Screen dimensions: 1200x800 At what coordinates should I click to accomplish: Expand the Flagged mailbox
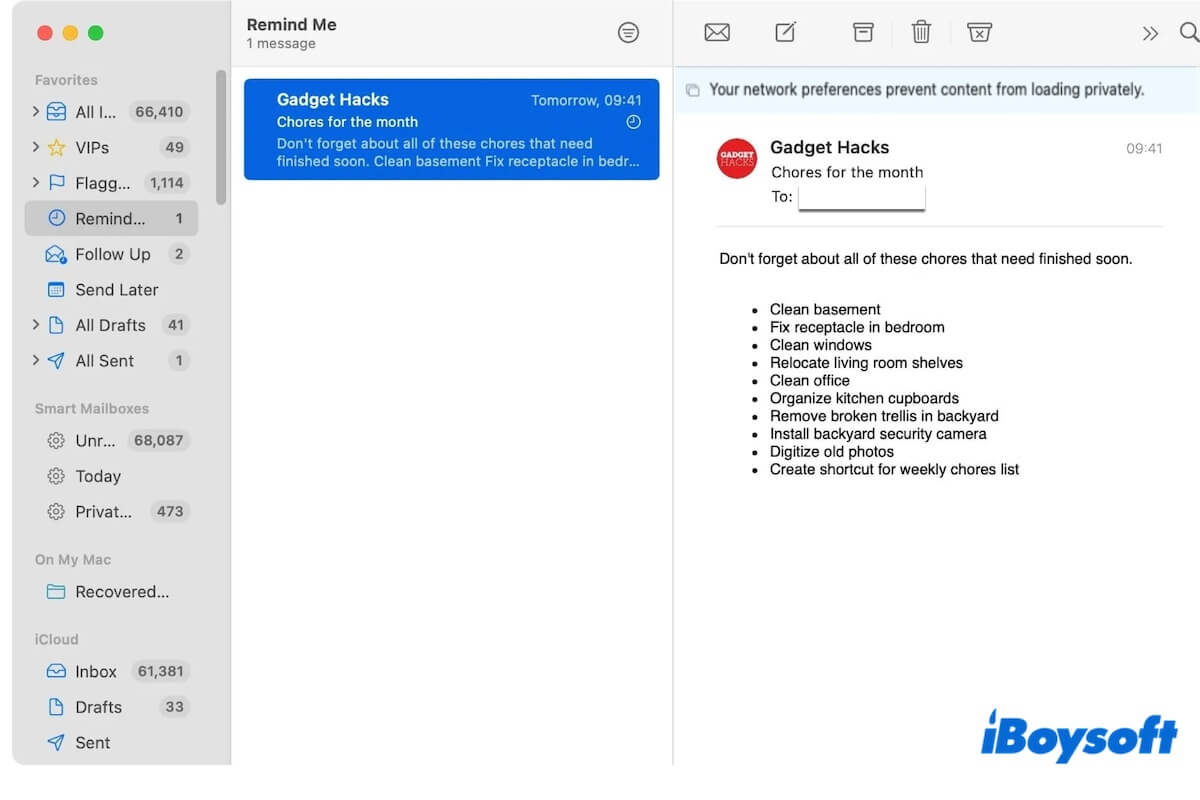click(36, 183)
